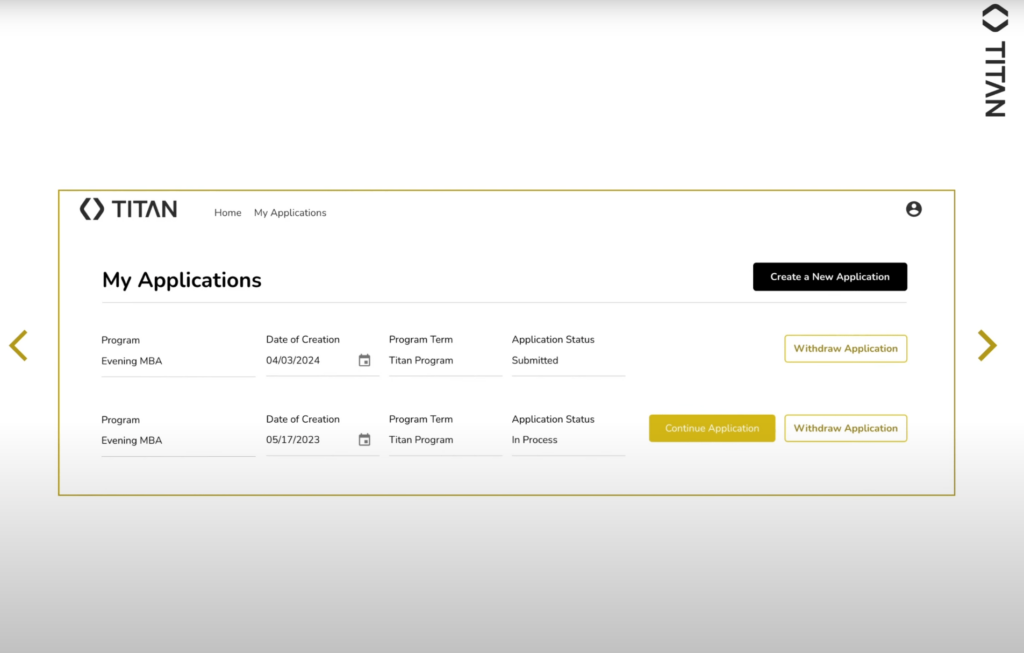1024x653 pixels.
Task: Select My Applications in the navigation bar
Action: (x=290, y=213)
